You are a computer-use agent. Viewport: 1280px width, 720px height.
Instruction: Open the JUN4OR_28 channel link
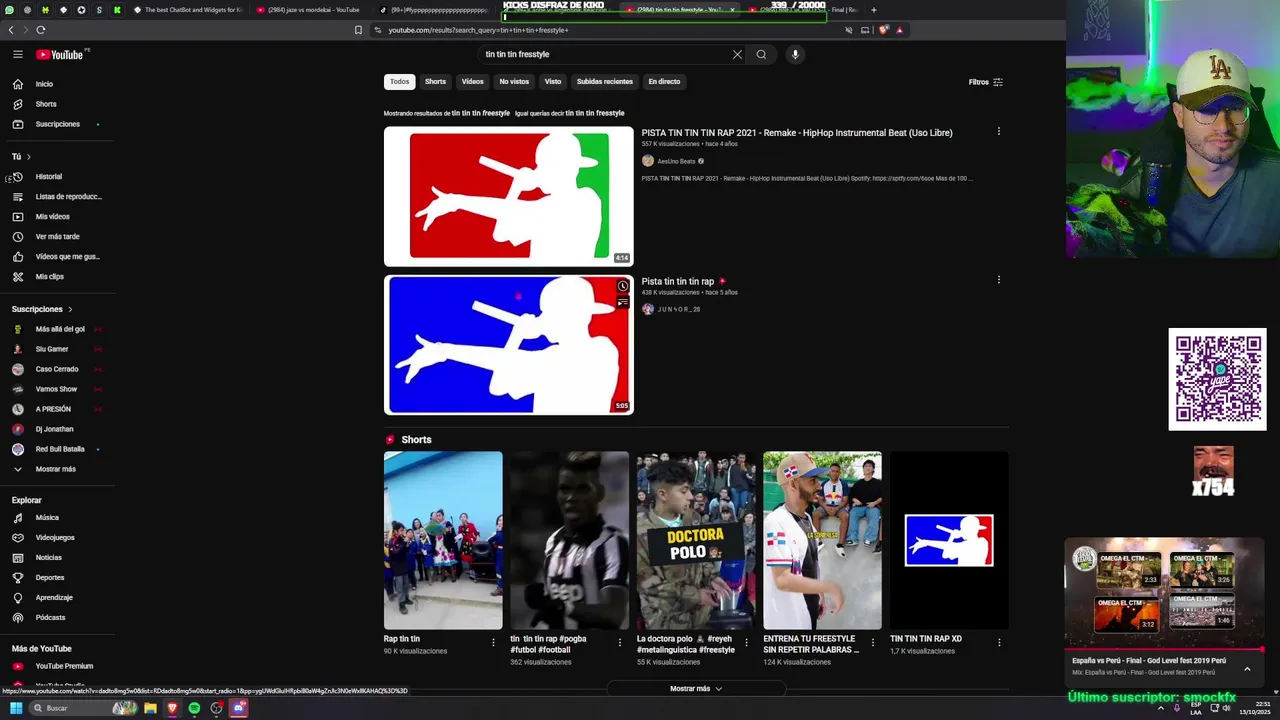click(679, 310)
